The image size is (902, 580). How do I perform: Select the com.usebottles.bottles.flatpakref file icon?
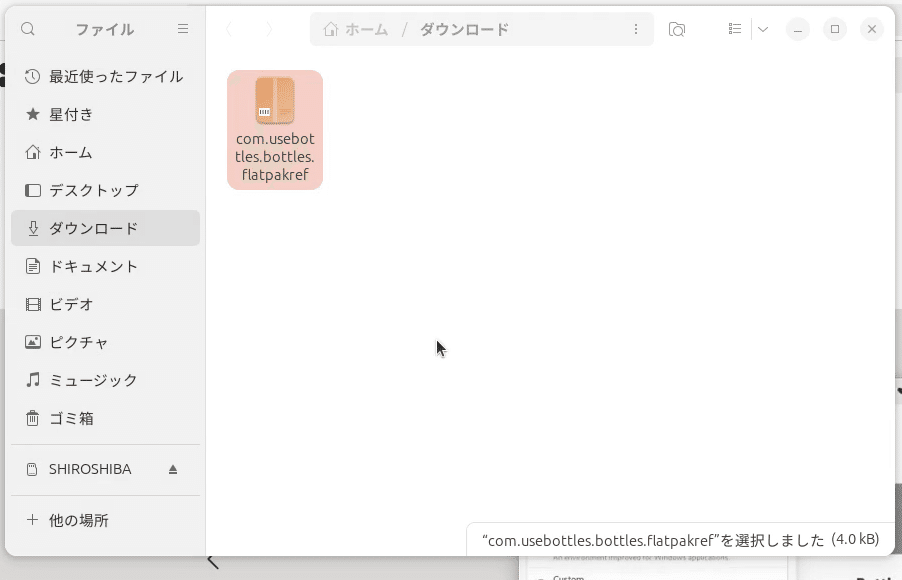275,101
